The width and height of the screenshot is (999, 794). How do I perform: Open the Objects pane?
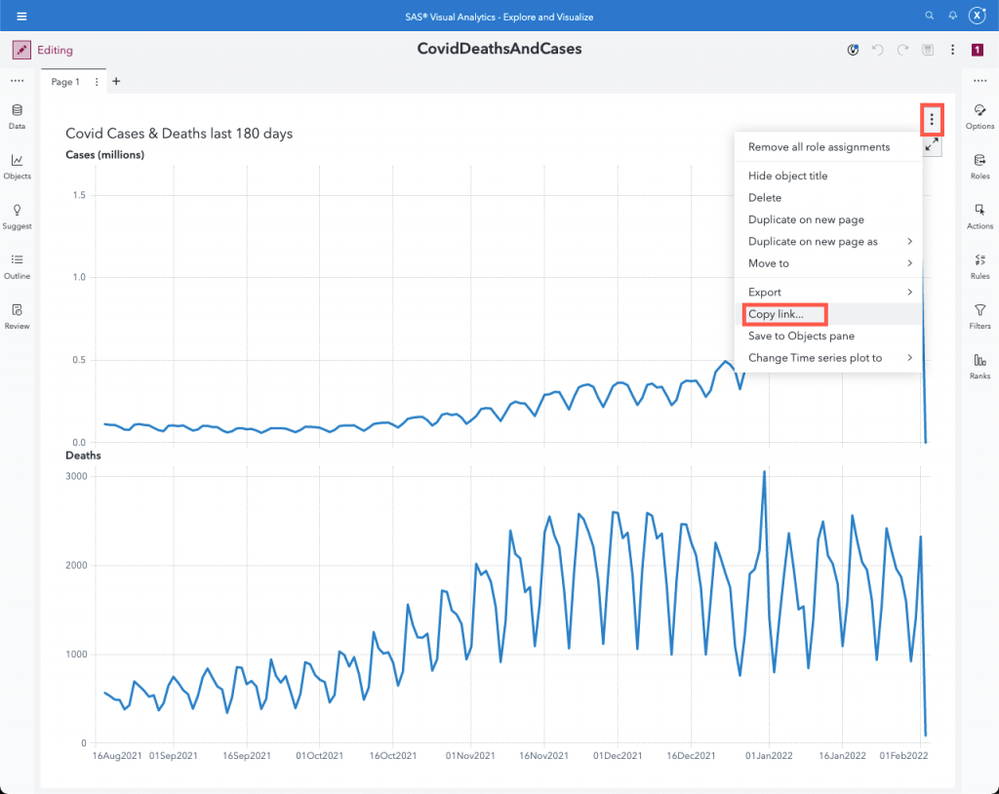[x=17, y=165]
